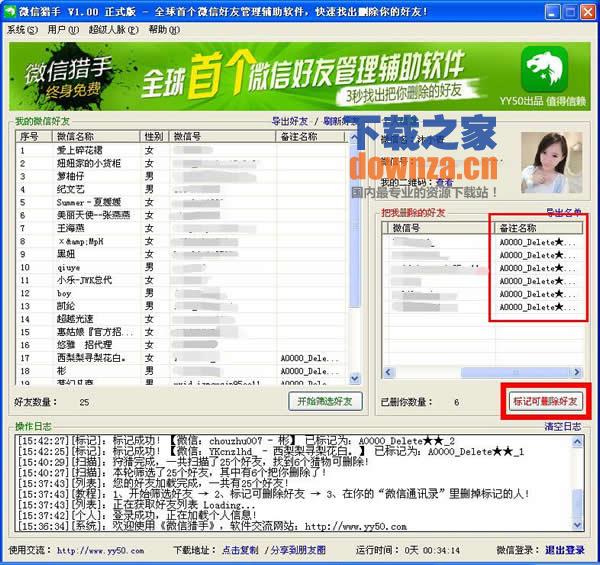Click 备注名称 header in deleted friends list
Screen dimensions: 600x565
click(x=538, y=228)
